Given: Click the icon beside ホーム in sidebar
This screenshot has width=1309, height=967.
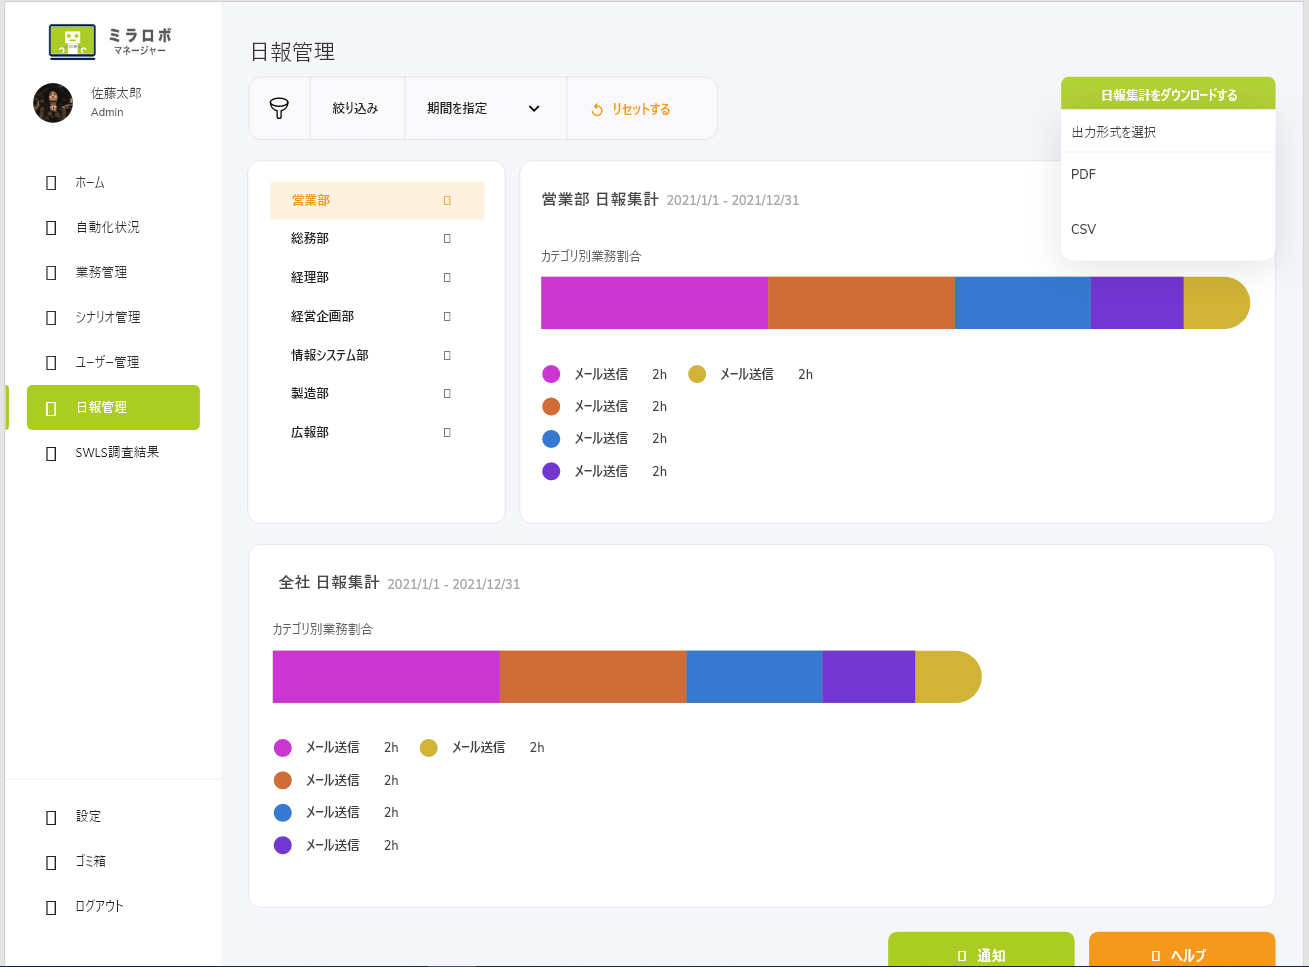Looking at the screenshot, I should (51, 183).
